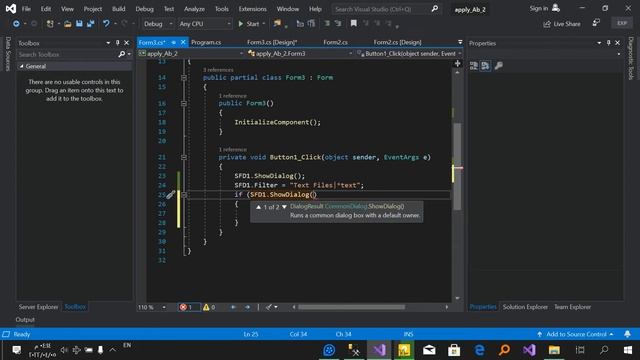Click the Property Pages wrench icon
This screenshot has width=640, height=360.
[499, 66]
